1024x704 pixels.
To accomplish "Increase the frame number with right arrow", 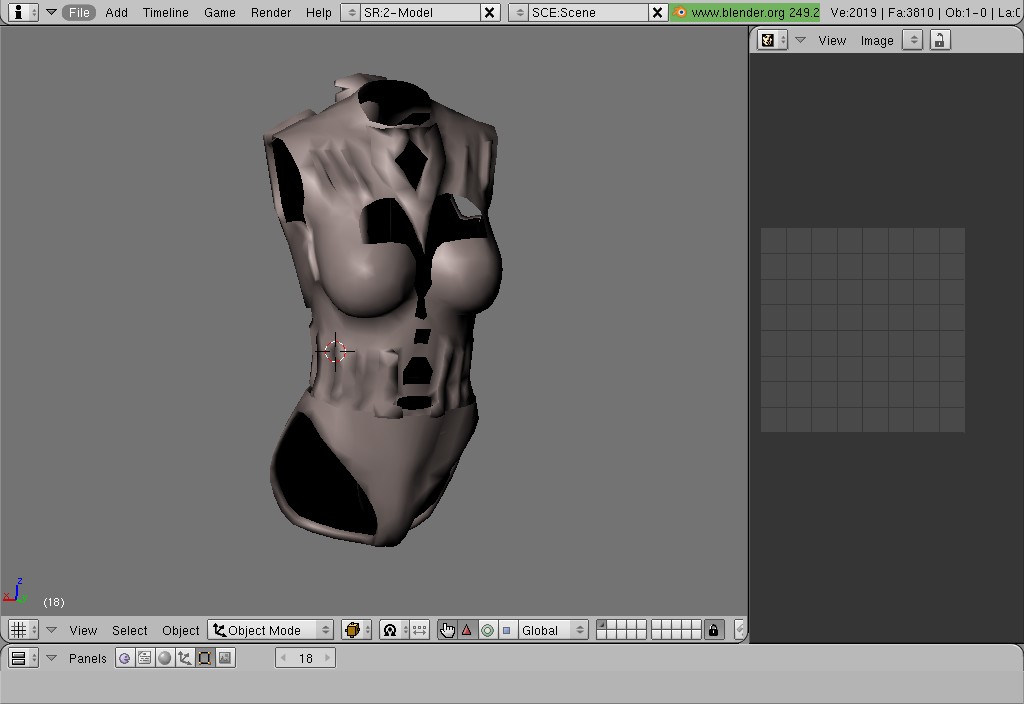I will click(327, 658).
